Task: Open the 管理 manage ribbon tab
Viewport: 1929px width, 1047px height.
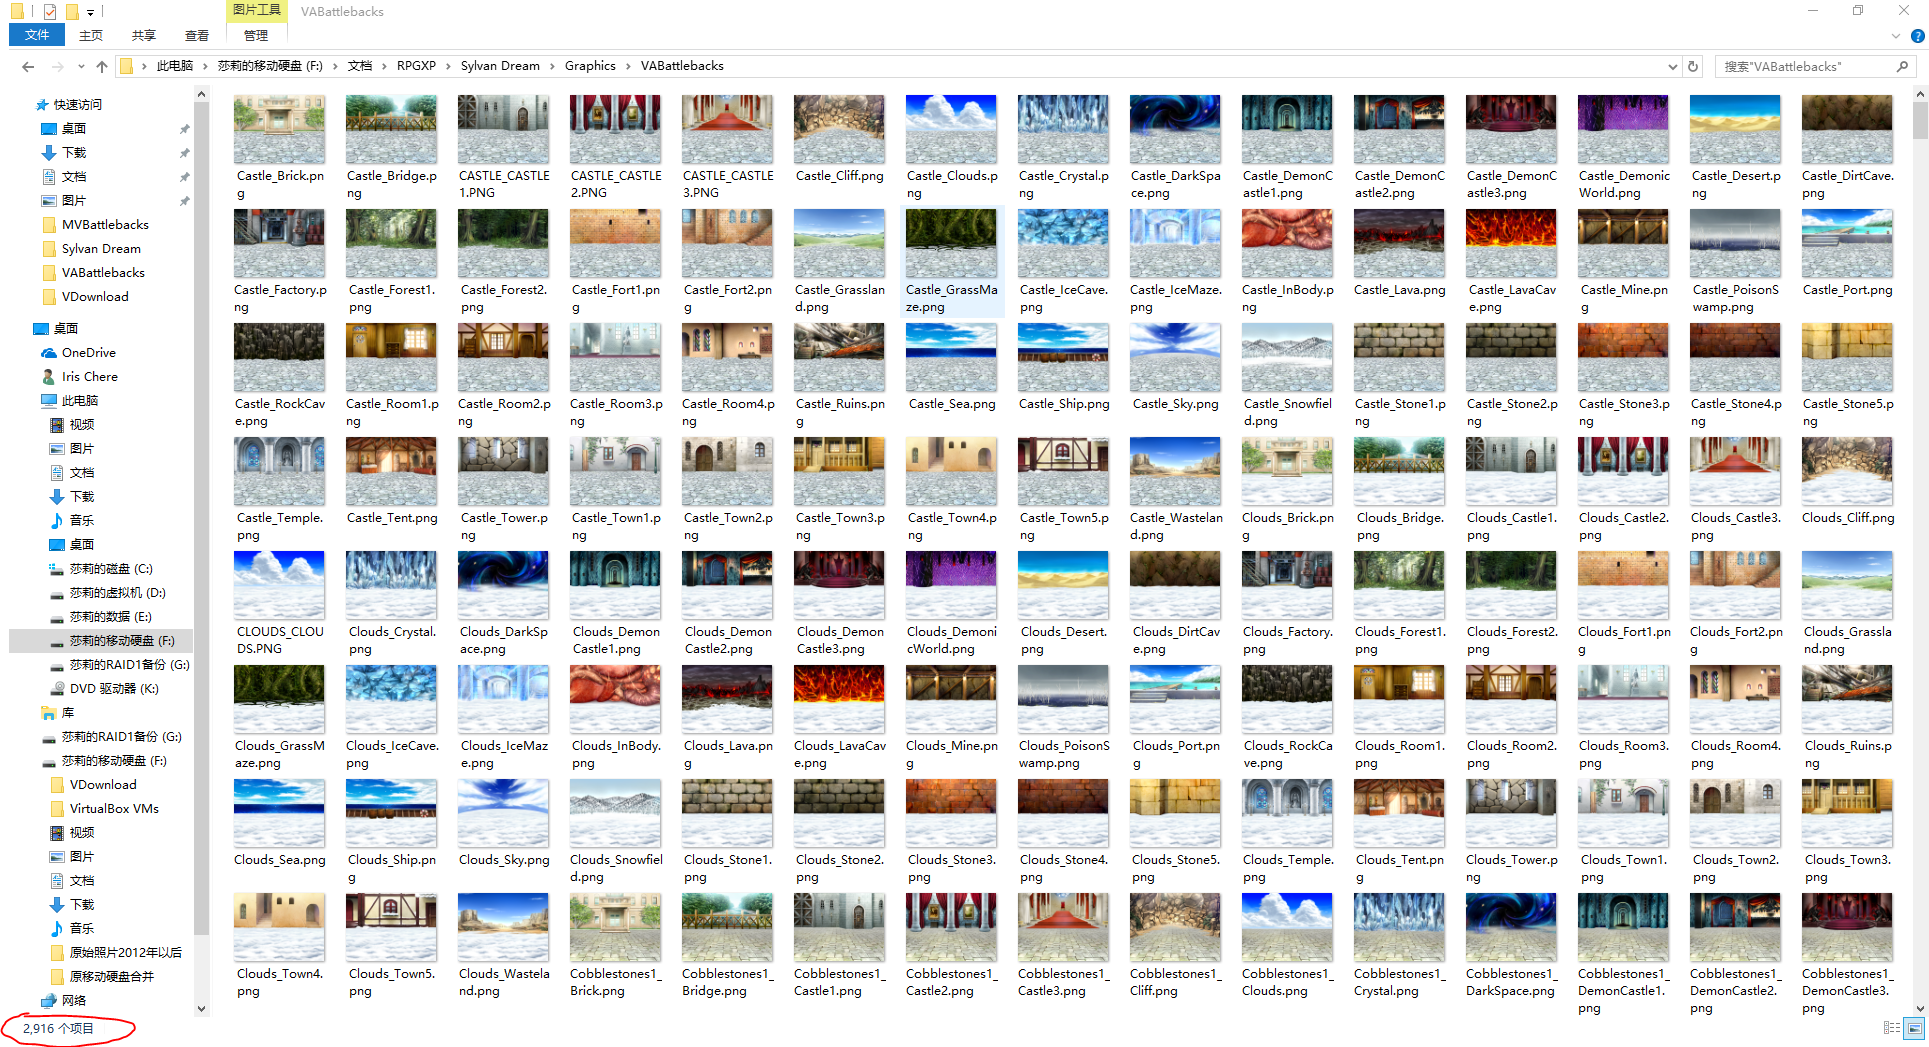Action: [x=256, y=35]
